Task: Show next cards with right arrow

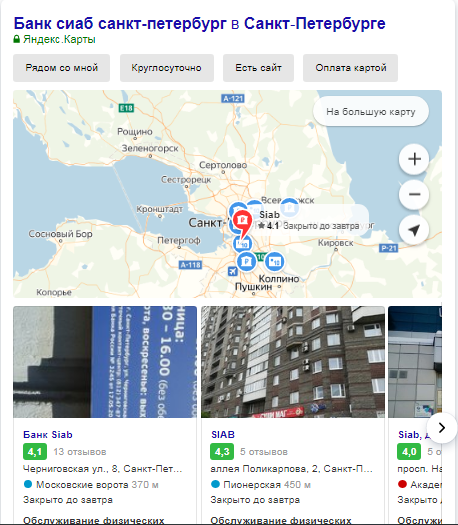Action: pos(442,428)
